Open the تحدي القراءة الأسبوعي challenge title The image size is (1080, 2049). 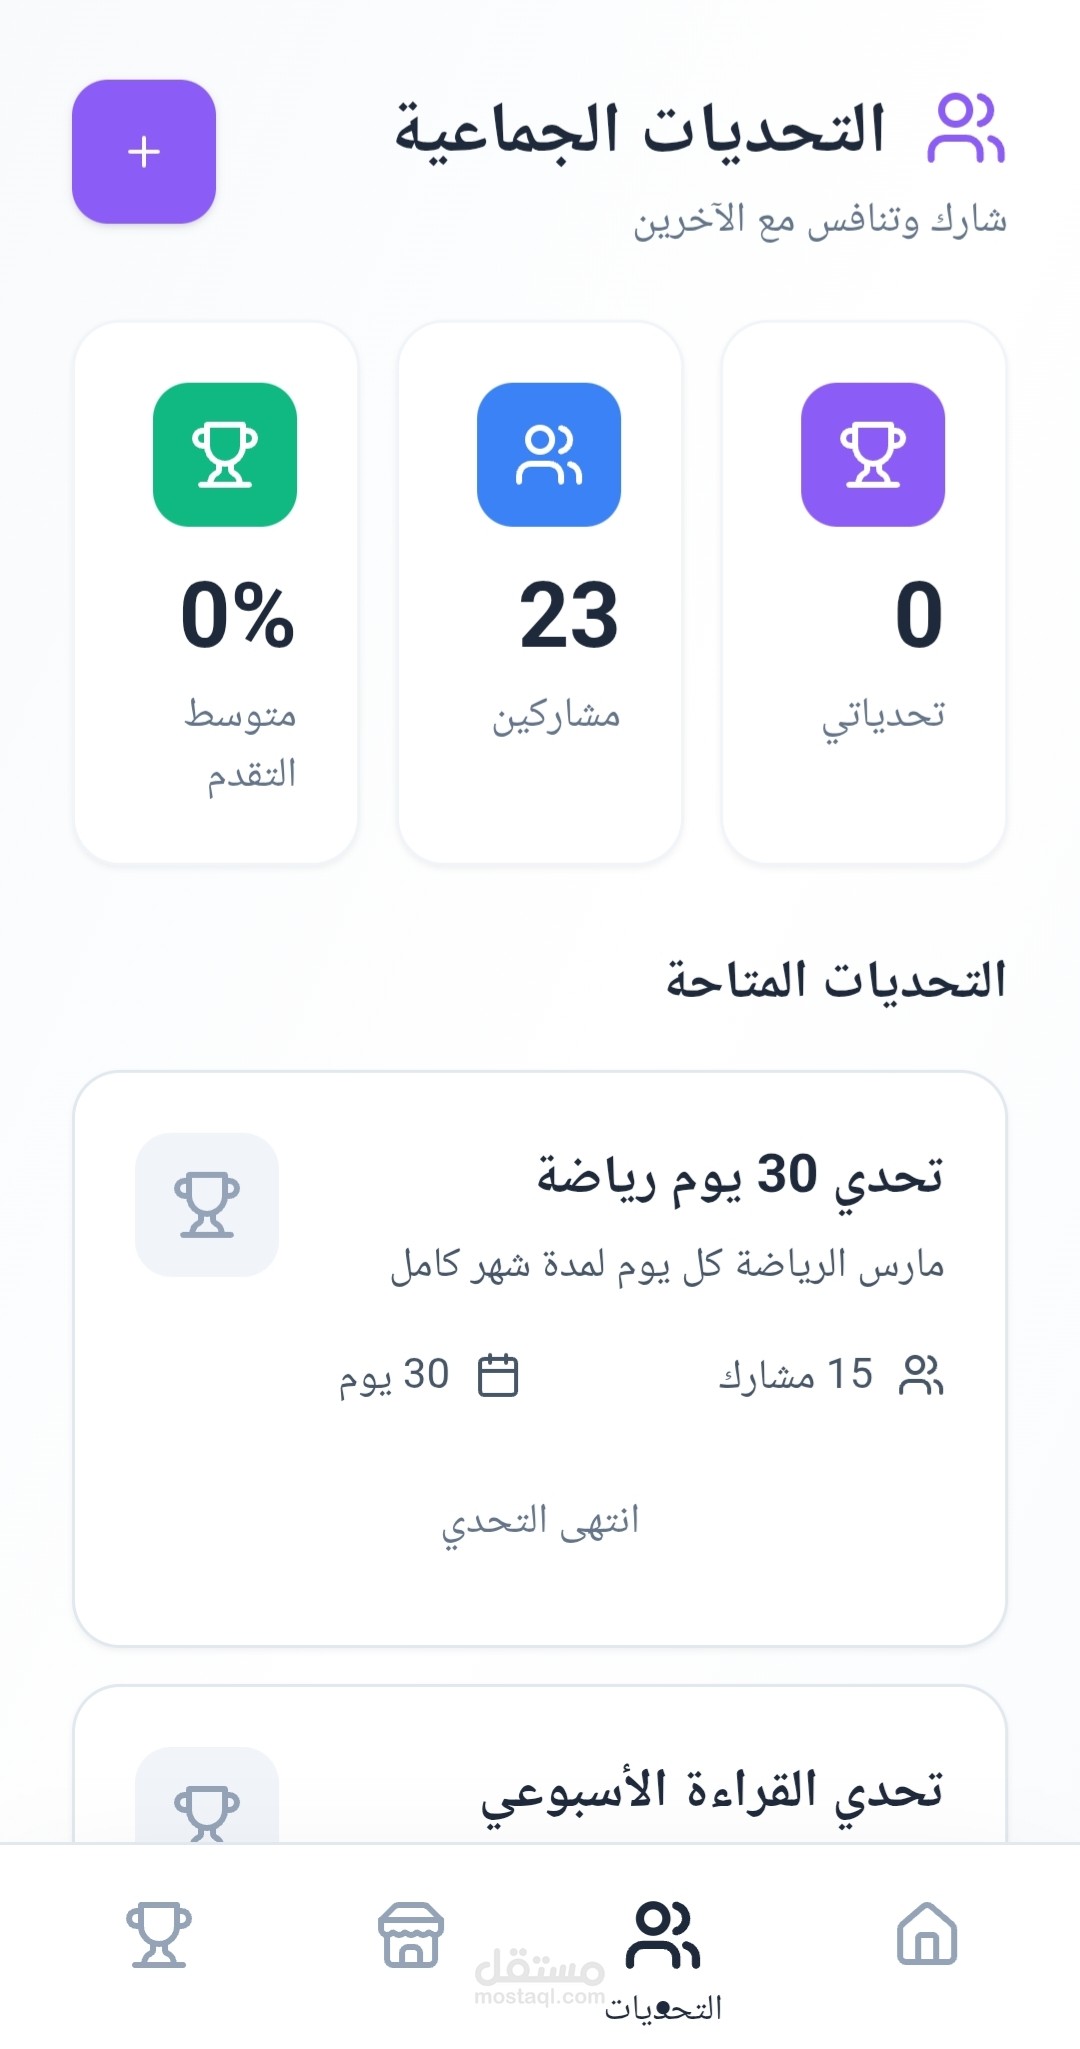[x=711, y=1790]
